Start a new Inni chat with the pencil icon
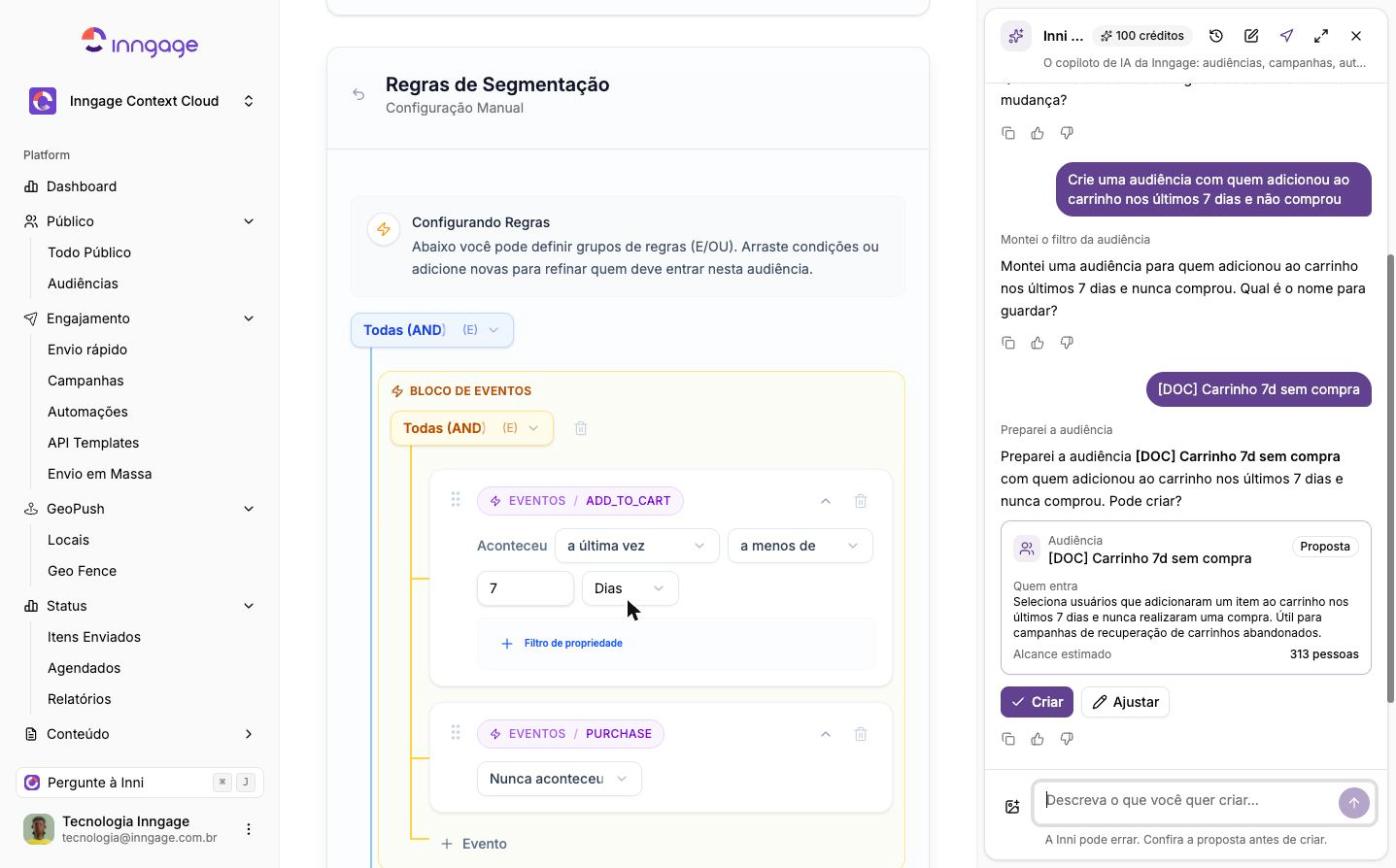Viewport: 1396px width, 868px height. pos(1251,36)
